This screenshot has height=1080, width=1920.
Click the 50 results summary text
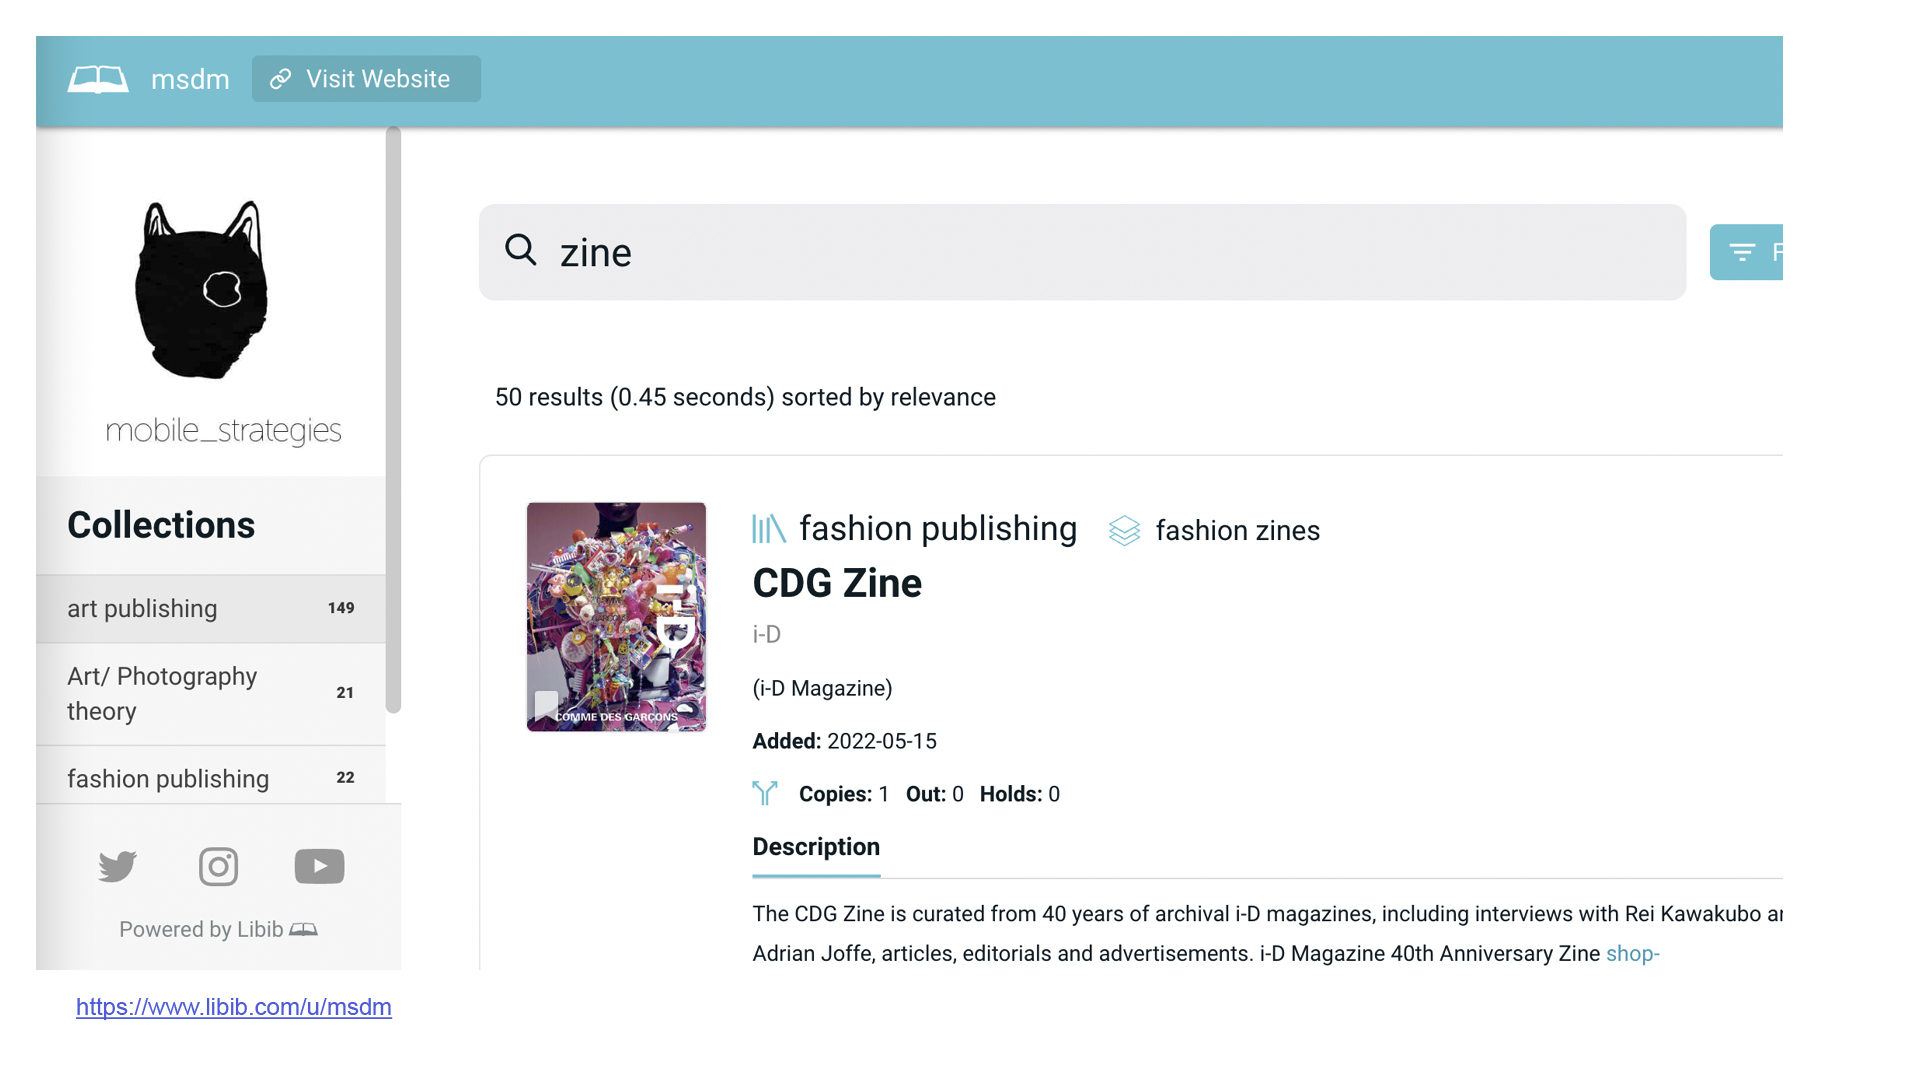coord(745,397)
